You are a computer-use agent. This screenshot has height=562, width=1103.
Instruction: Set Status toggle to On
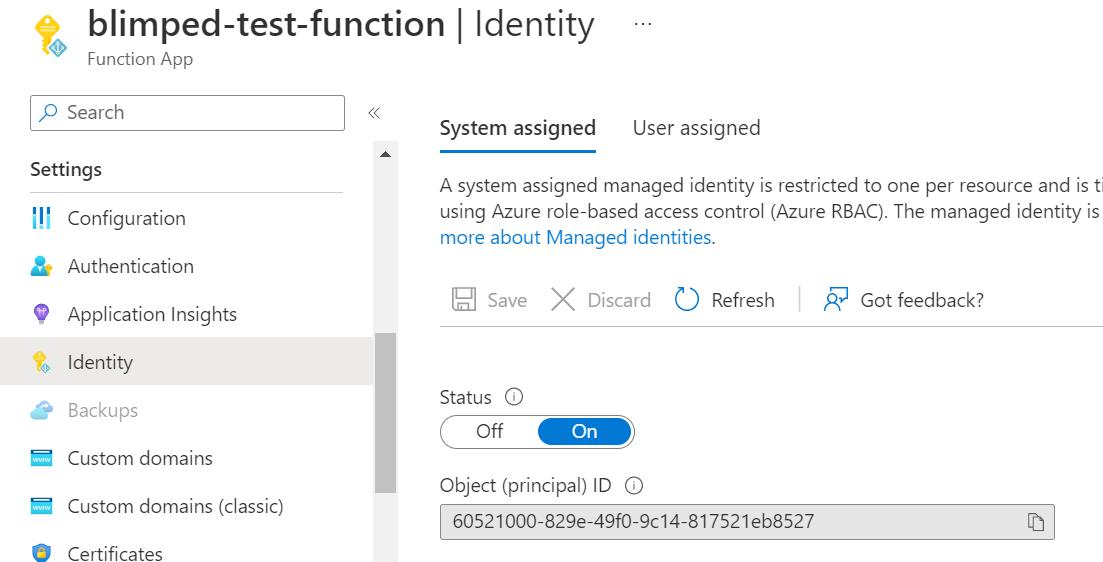585,431
